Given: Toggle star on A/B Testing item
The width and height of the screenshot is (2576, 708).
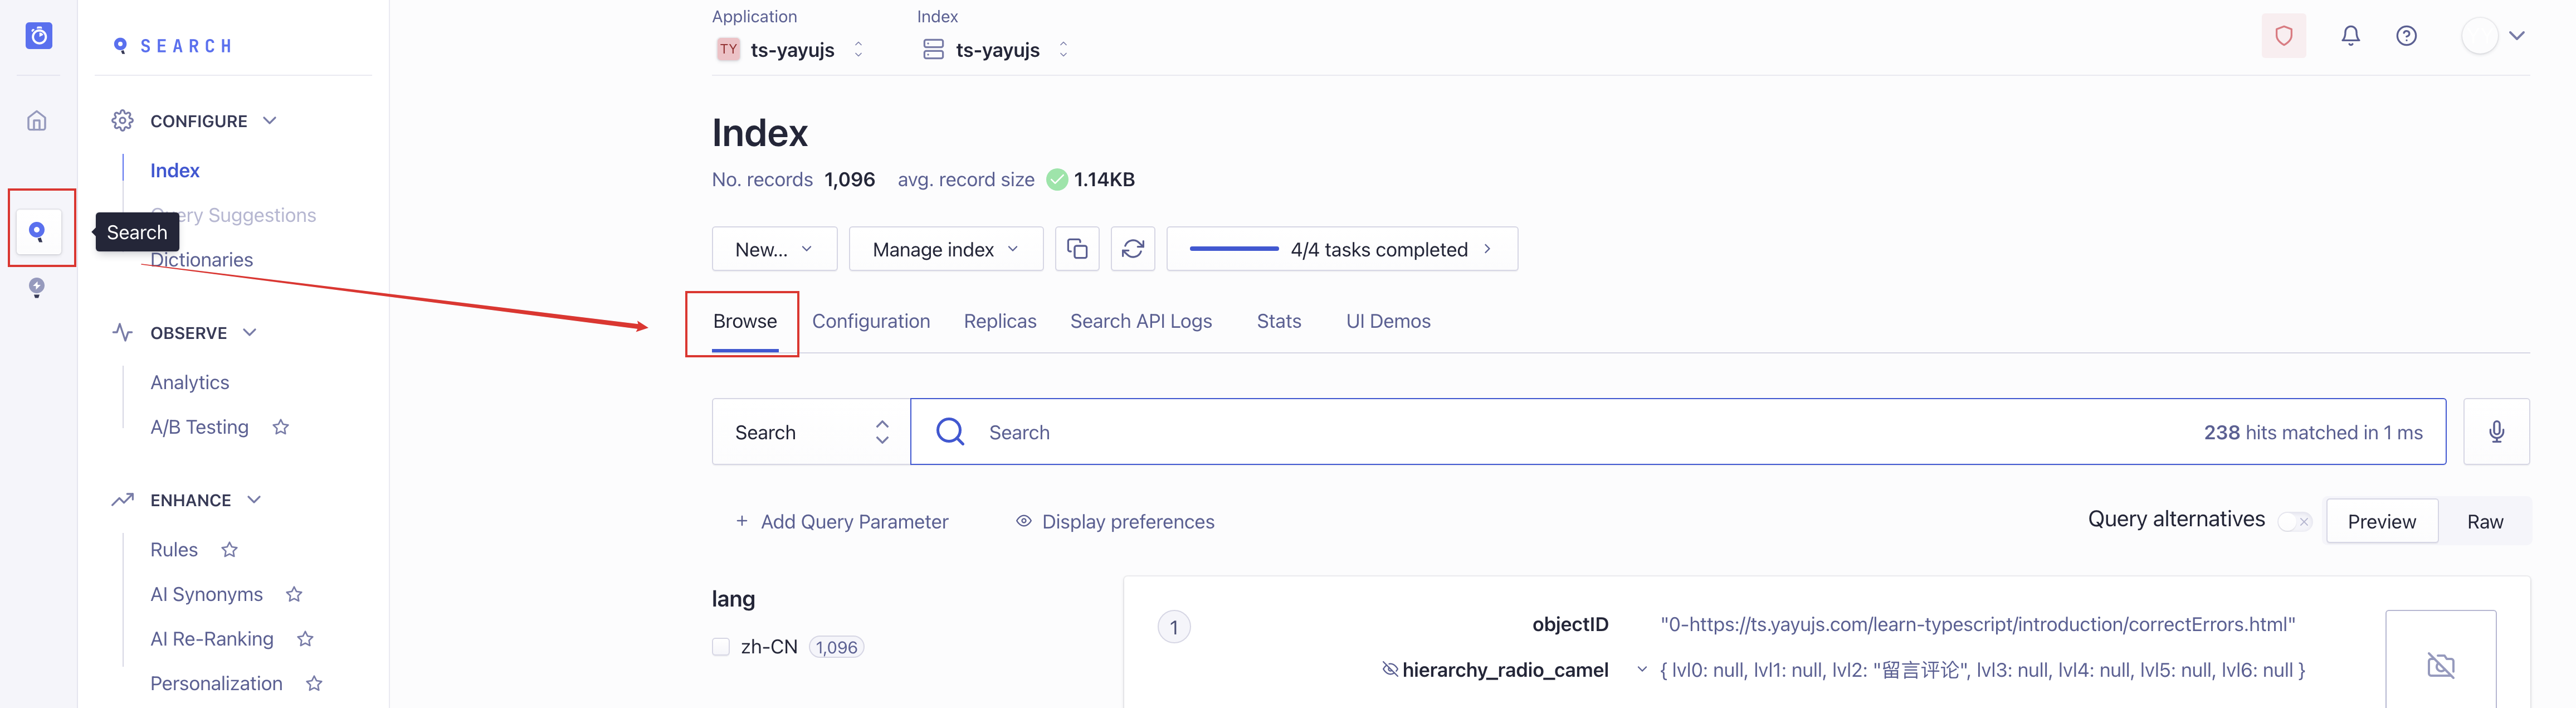Looking at the screenshot, I should tap(281, 427).
